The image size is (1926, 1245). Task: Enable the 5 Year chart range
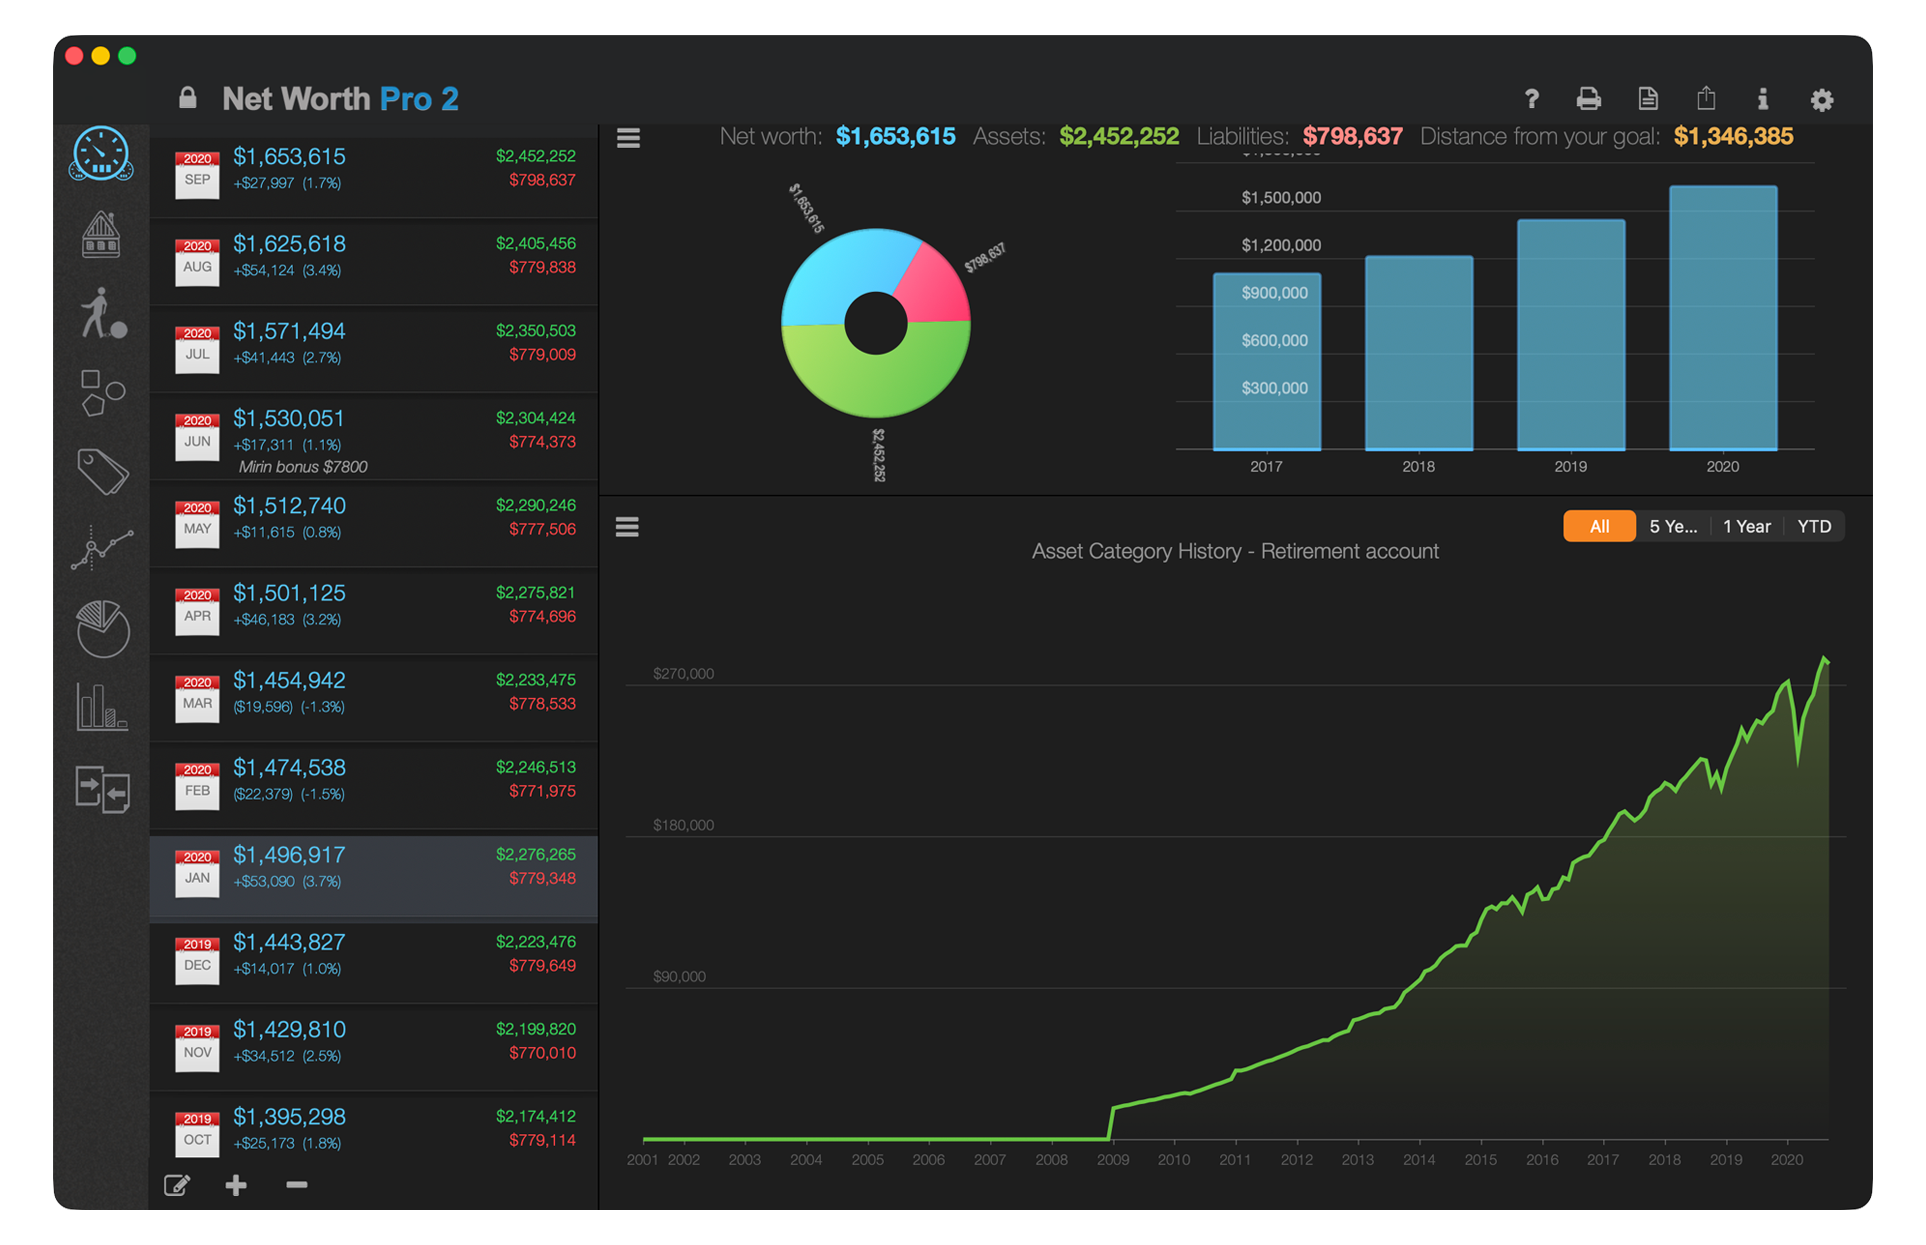tap(1673, 525)
